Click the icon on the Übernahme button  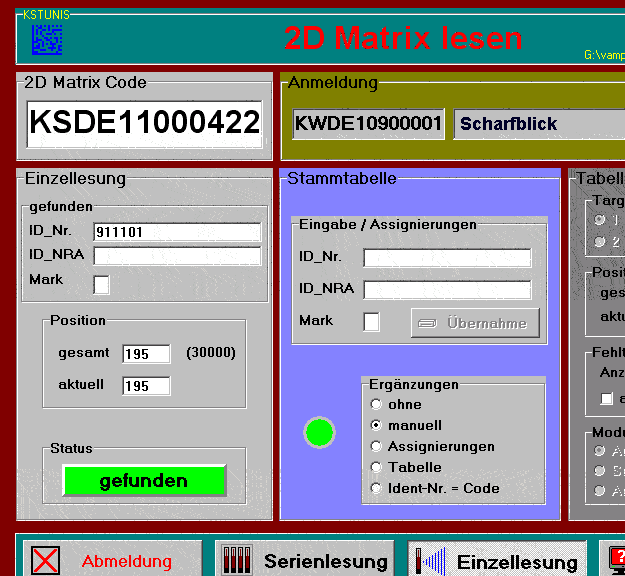428,324
